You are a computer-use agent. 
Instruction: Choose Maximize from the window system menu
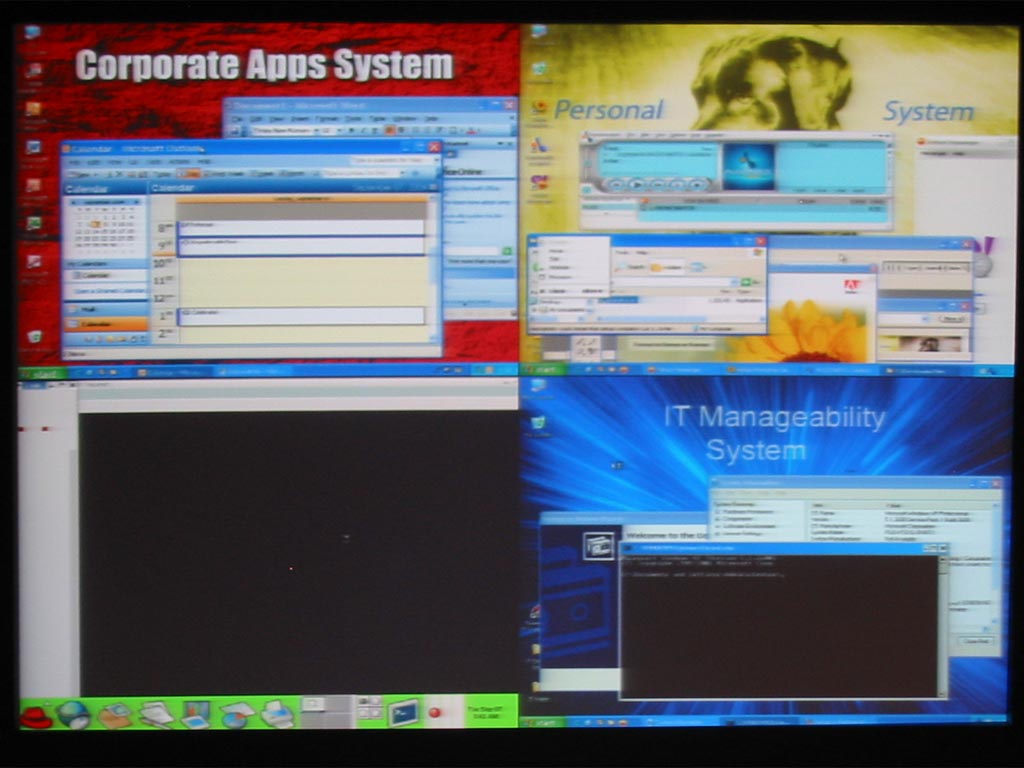pyautogui.click(x=560, y=276)
